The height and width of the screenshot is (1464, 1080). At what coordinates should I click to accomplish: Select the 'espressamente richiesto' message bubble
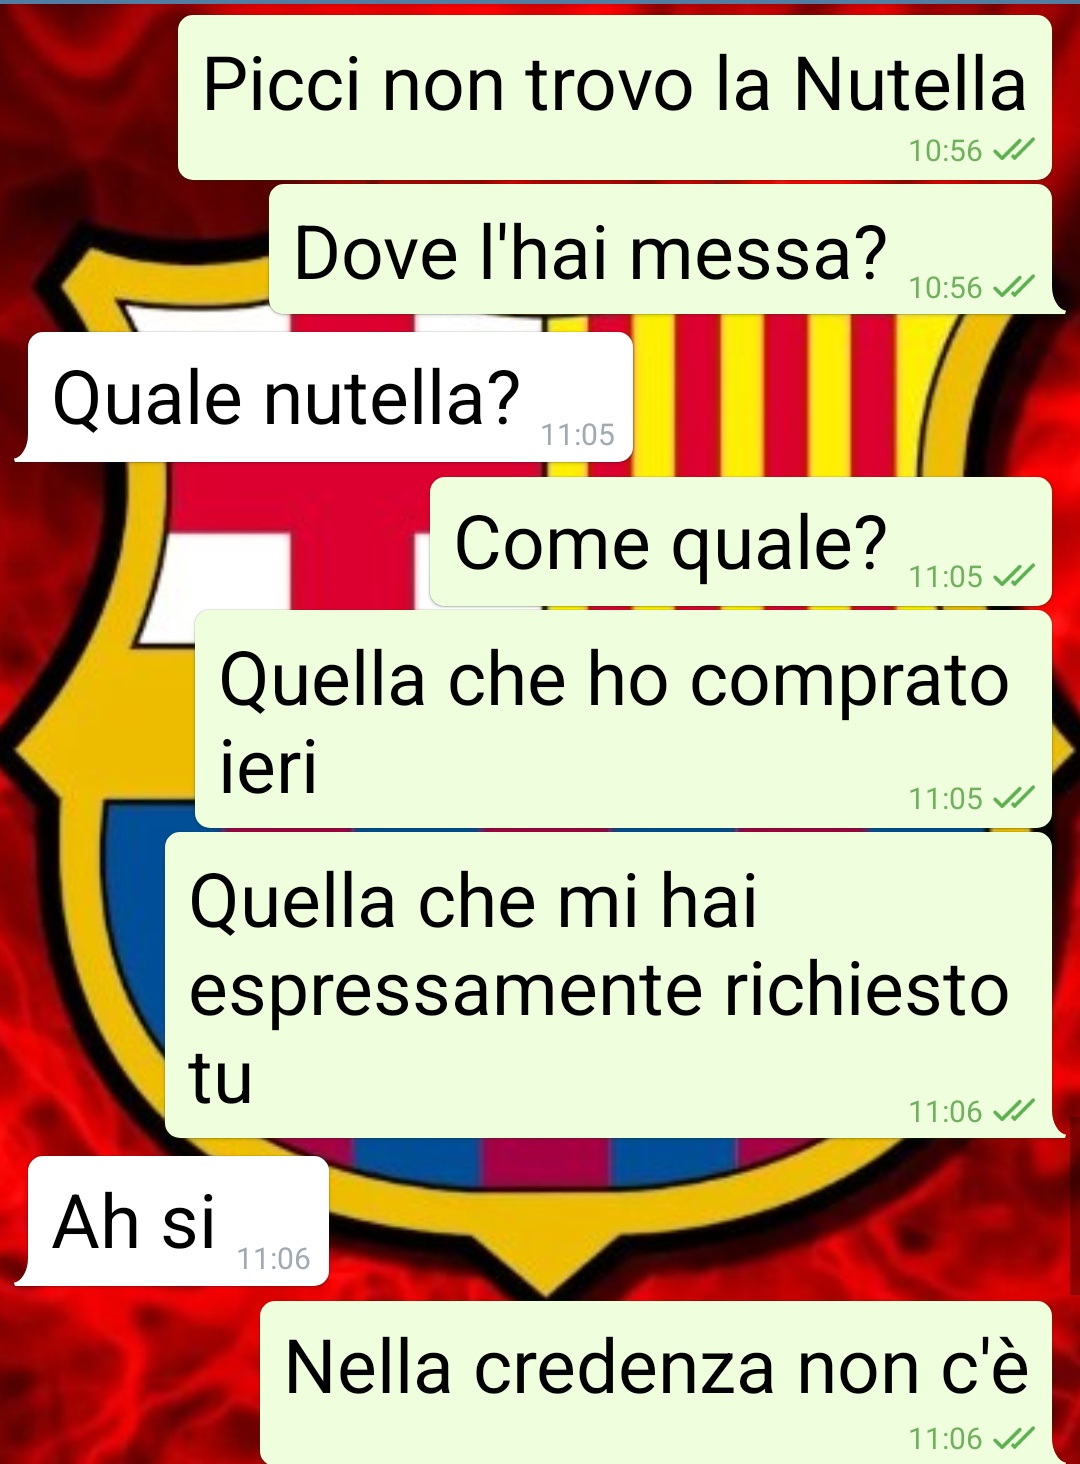pos(608,986)
